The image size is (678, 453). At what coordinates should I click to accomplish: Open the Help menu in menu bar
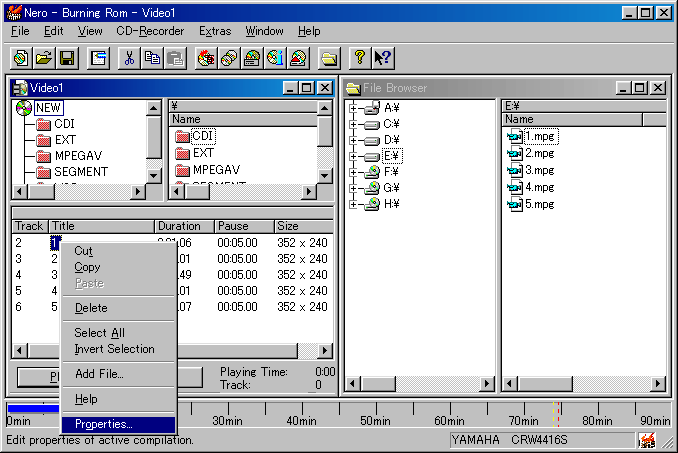click(309, 31)
